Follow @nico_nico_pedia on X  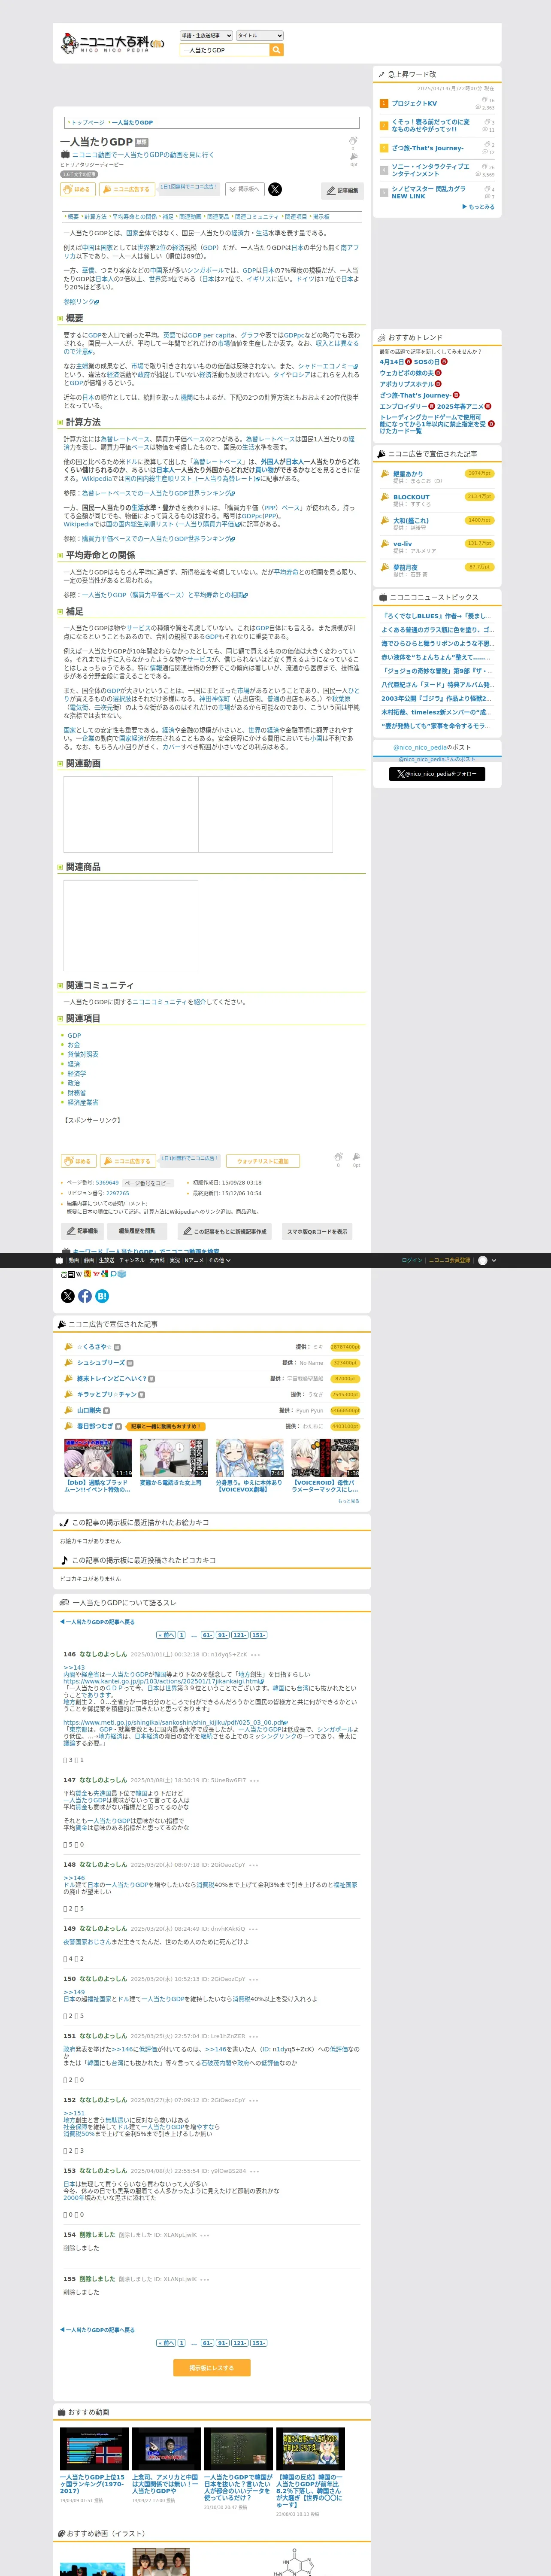point(437,774)
